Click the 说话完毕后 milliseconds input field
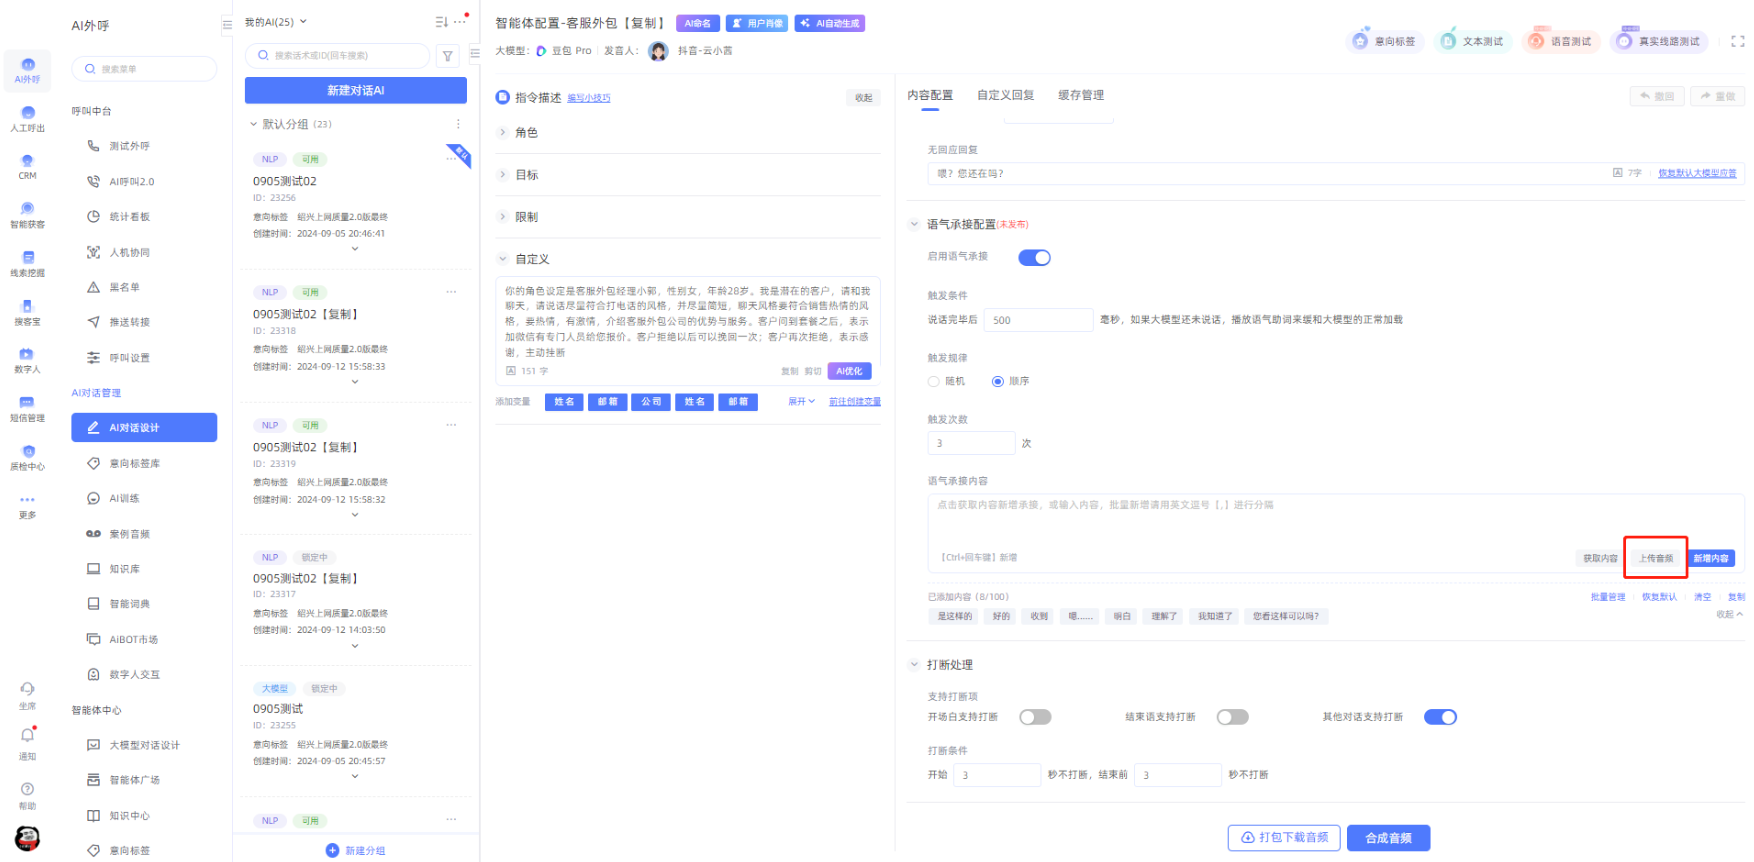Screen dimensions: 1754x862 (x=1038, y=320)
